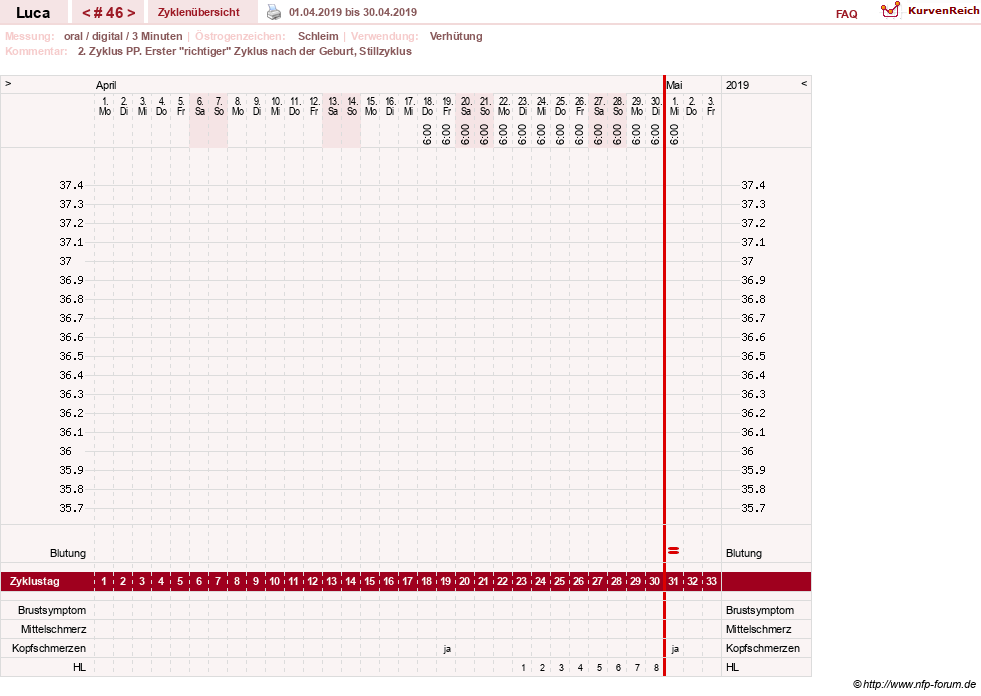
Task: Open the Zyklenübersicht tab
Action: pyautogui.click(x=198, y=12)
